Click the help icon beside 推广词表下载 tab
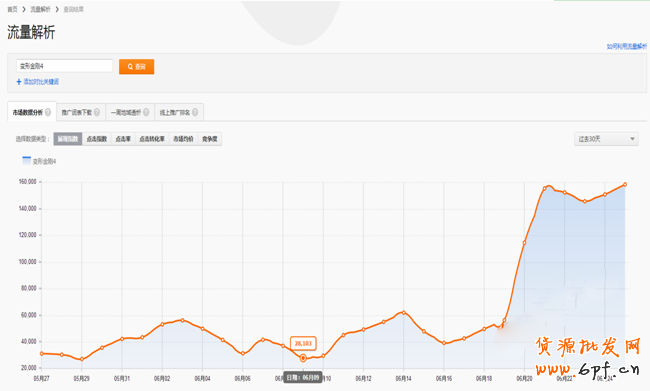650x391 pixels. (97, 112)
